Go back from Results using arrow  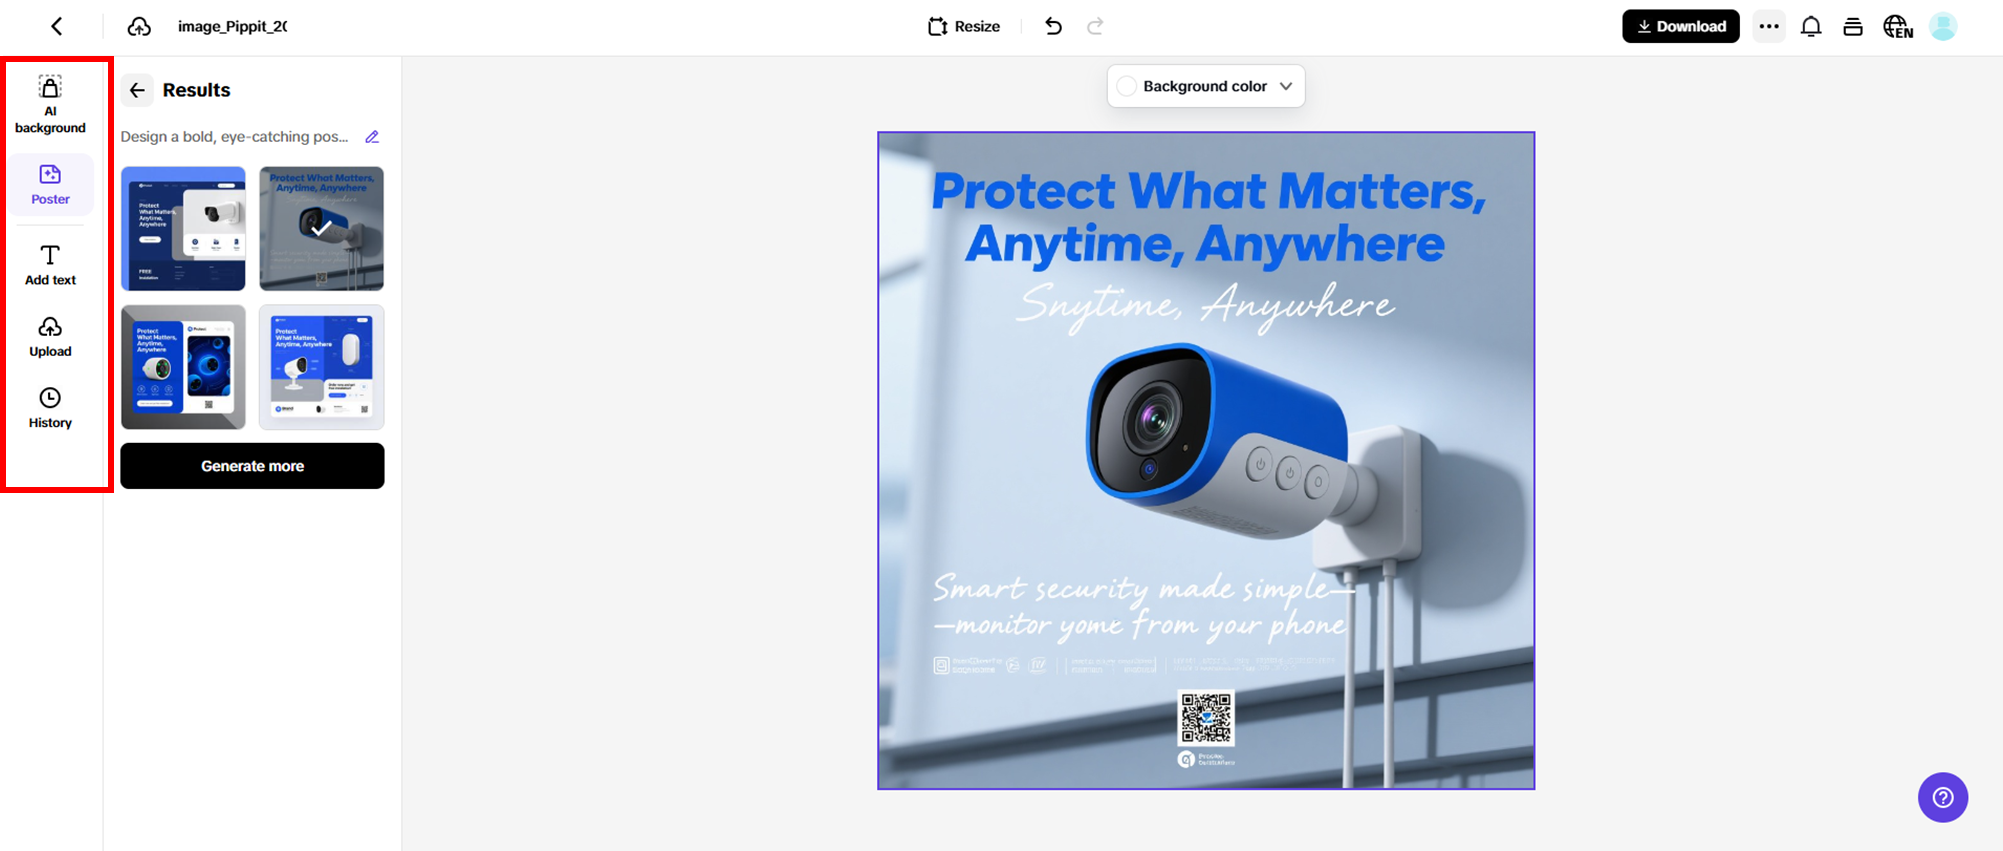138,90
